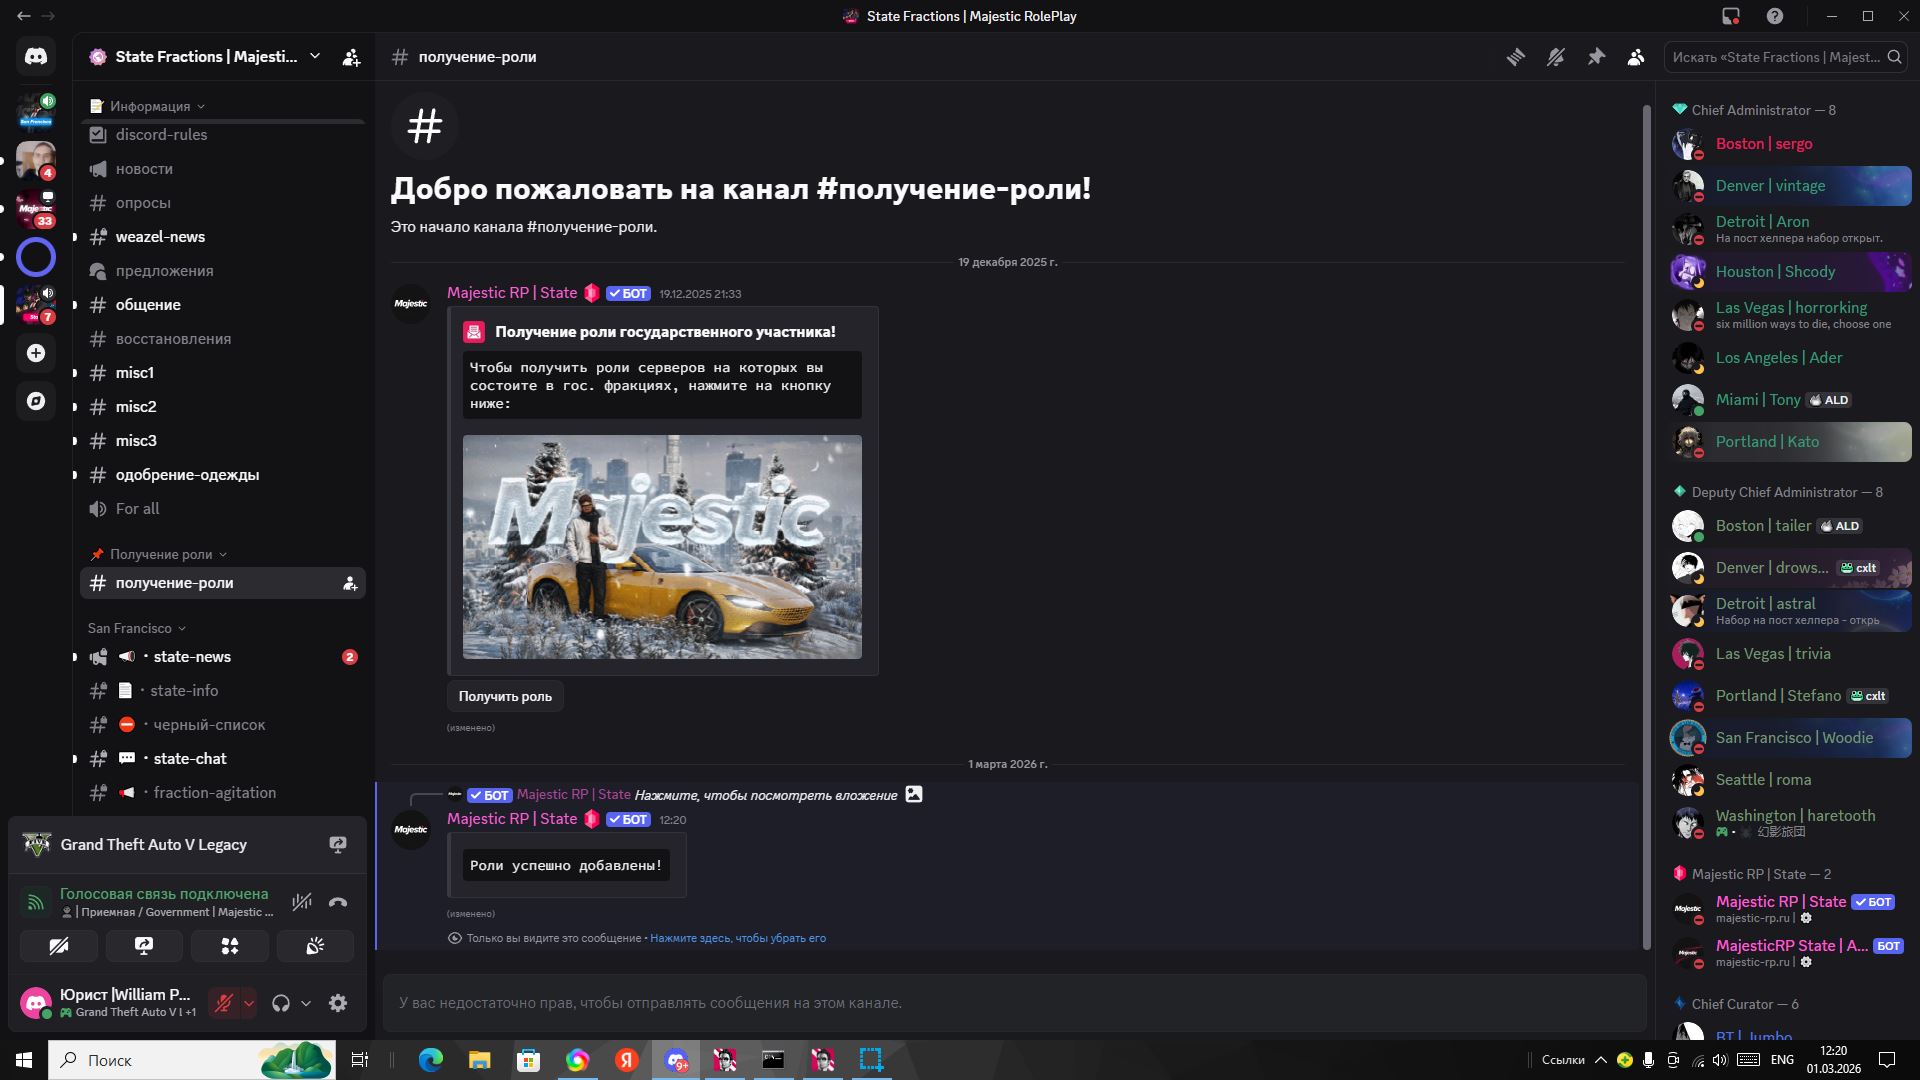The height and width of the screenshot is (1080, 1920).
Task: Click the Add a Server plus icon
Action: 36,353
